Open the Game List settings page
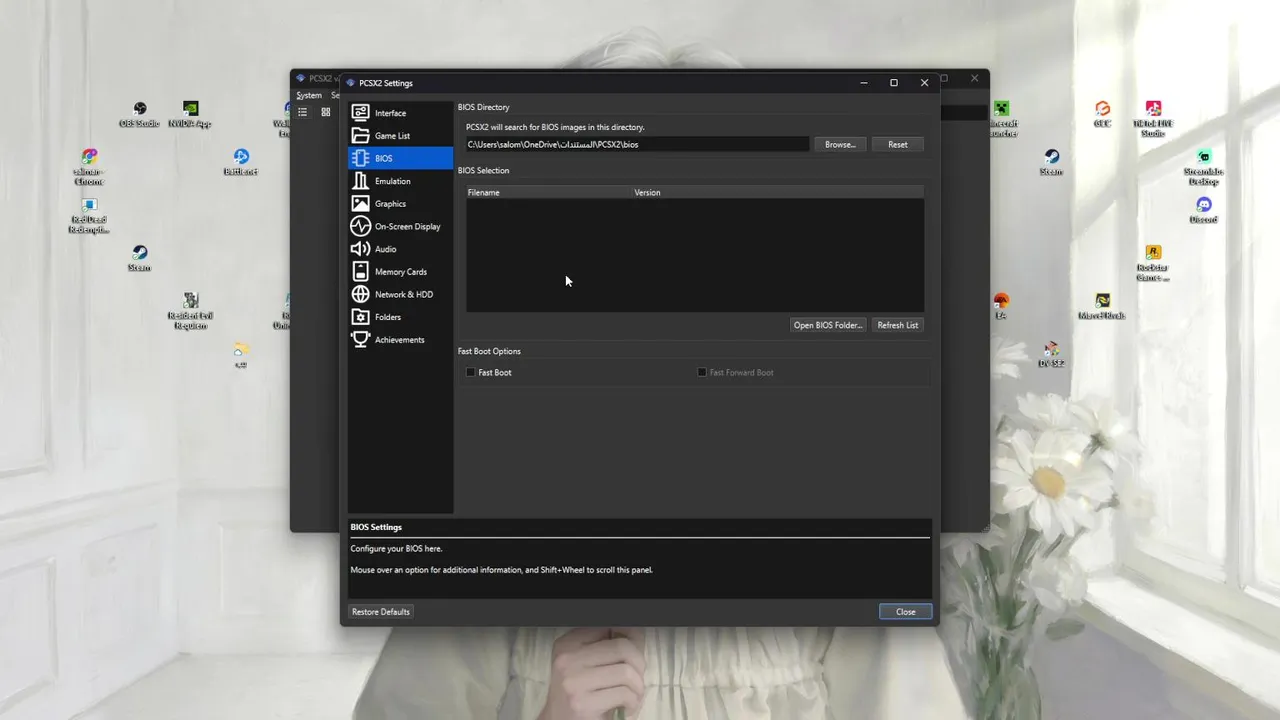Screen dimensions: 1280x720 400,136
